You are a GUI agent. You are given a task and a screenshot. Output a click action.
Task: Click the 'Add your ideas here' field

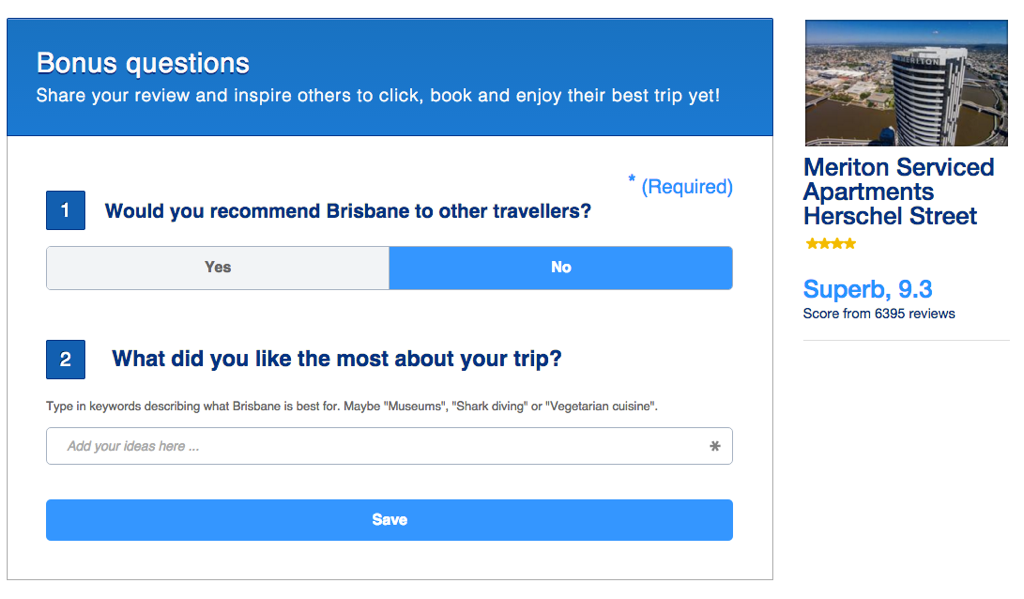coord(389,446)
